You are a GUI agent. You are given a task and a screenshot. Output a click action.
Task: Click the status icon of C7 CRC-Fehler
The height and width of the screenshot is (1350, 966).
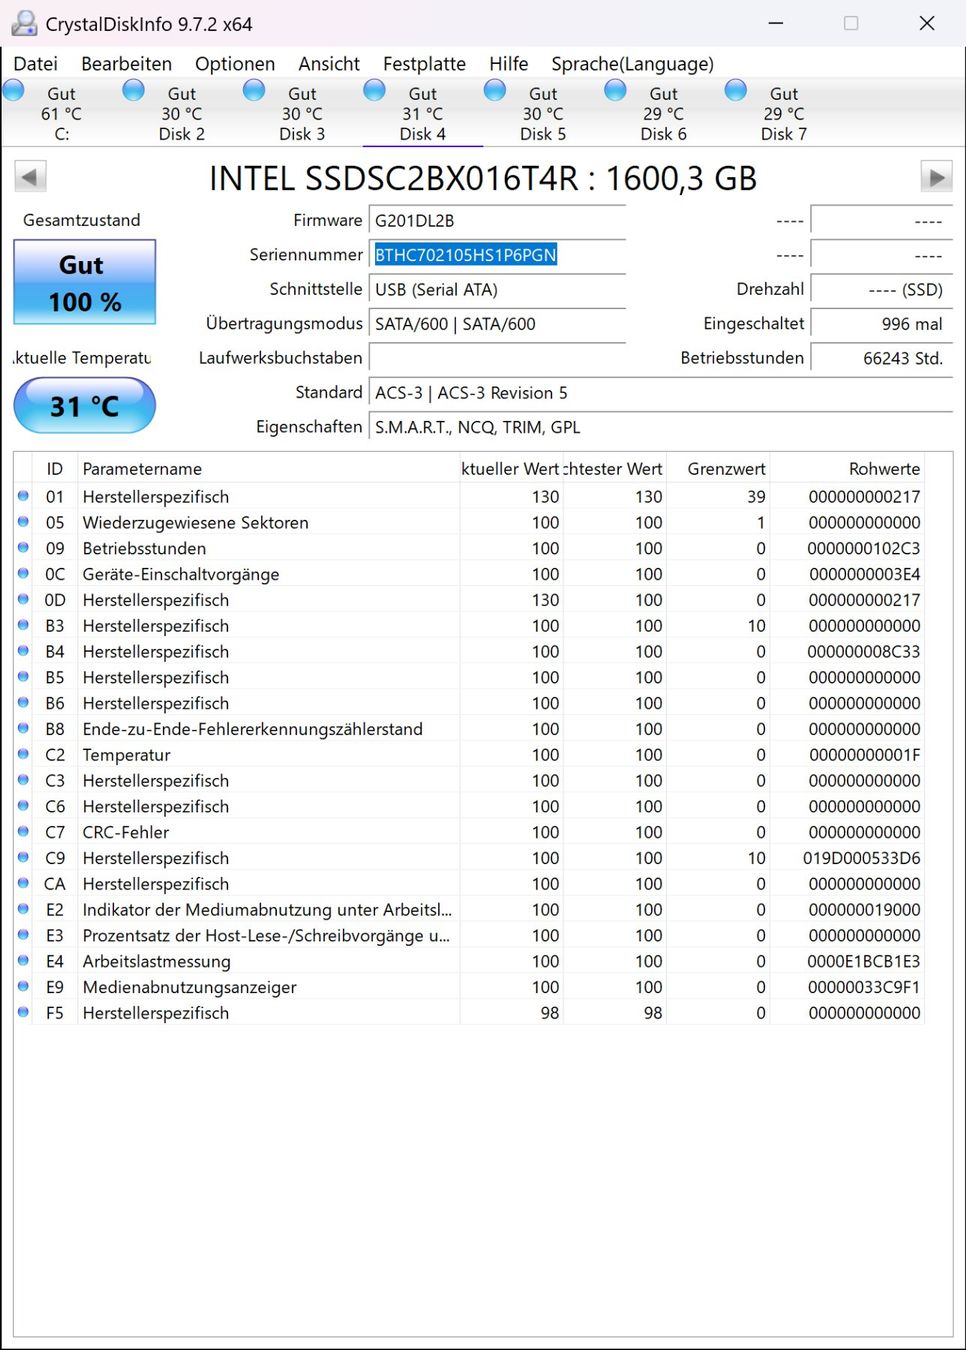point(23,832)
